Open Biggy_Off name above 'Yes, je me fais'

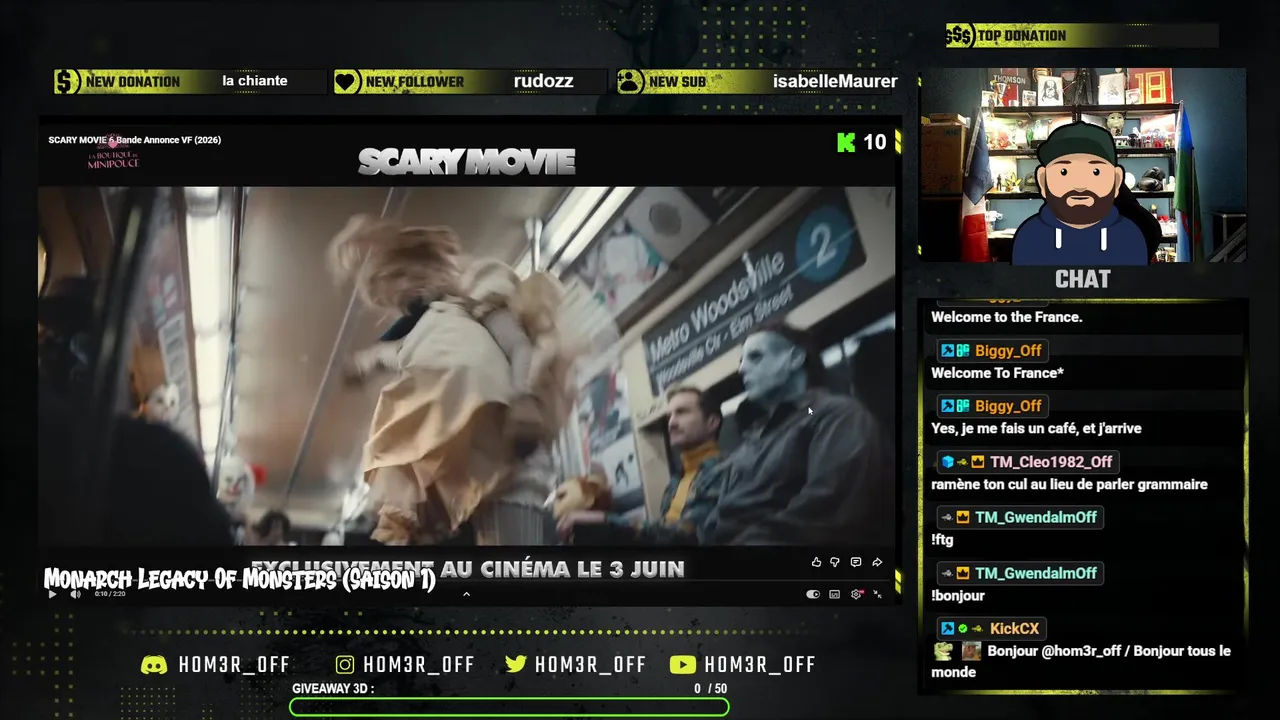pyautogui.click(x=1008, y=406)
